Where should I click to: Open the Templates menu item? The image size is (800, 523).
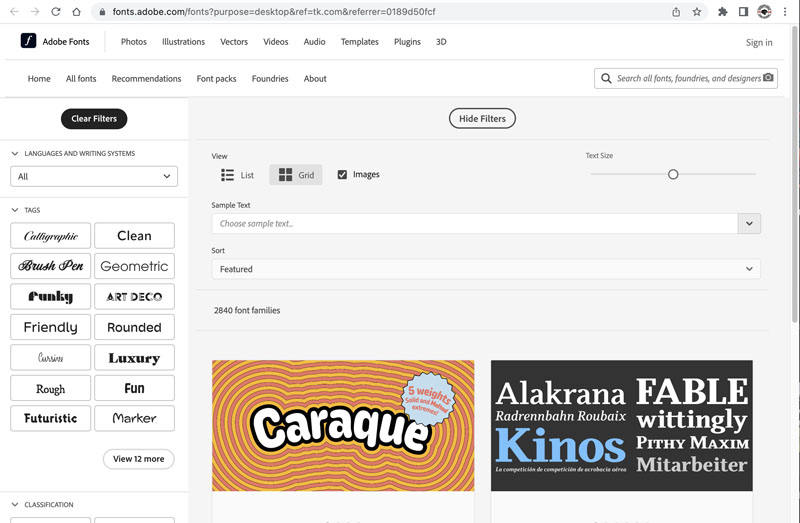coord(360,42)
